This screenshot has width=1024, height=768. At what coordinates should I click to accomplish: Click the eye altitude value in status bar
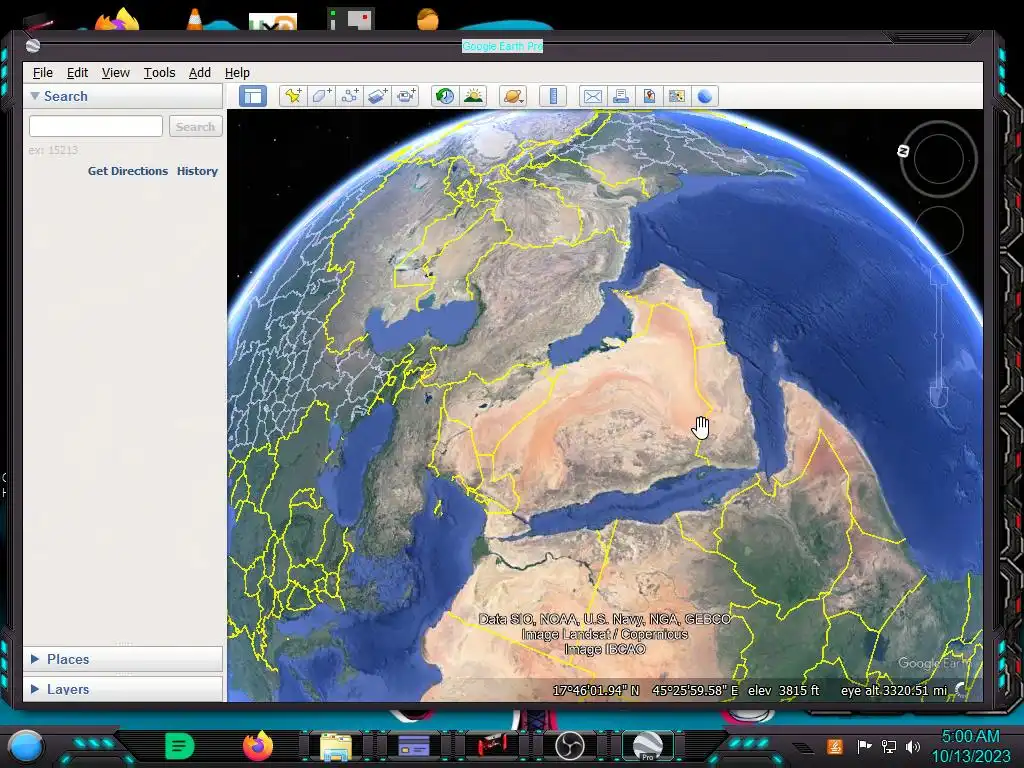click(x=894, y=690)
